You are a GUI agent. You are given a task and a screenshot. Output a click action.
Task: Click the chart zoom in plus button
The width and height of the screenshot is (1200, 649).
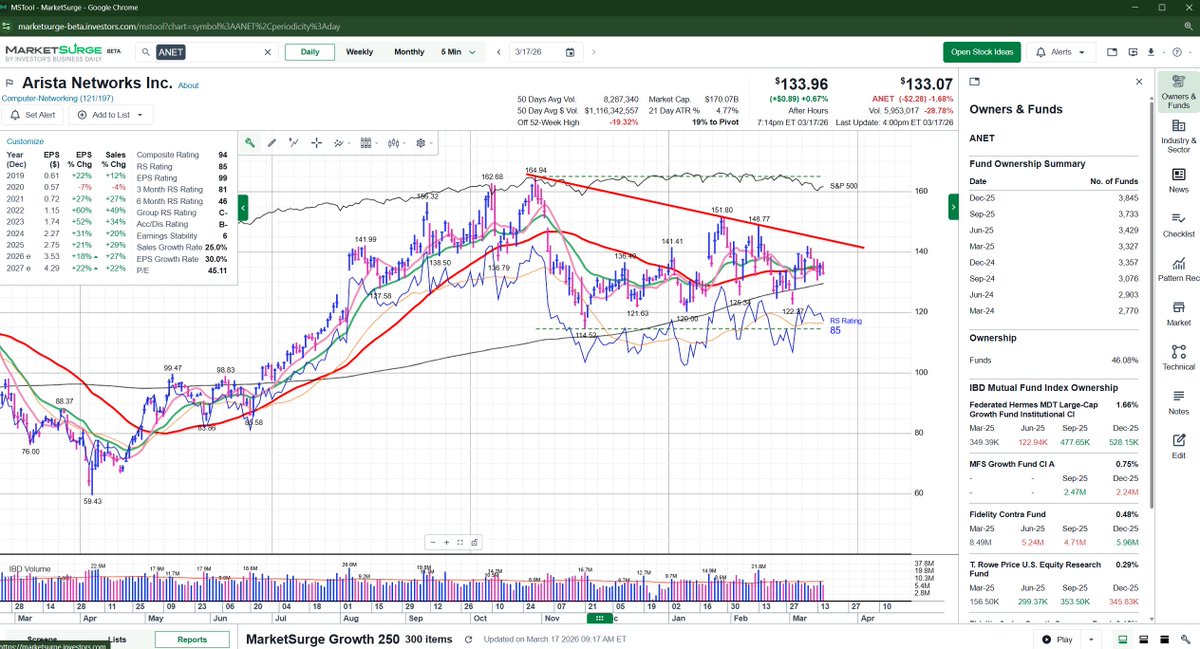click(x=447, y=543)
